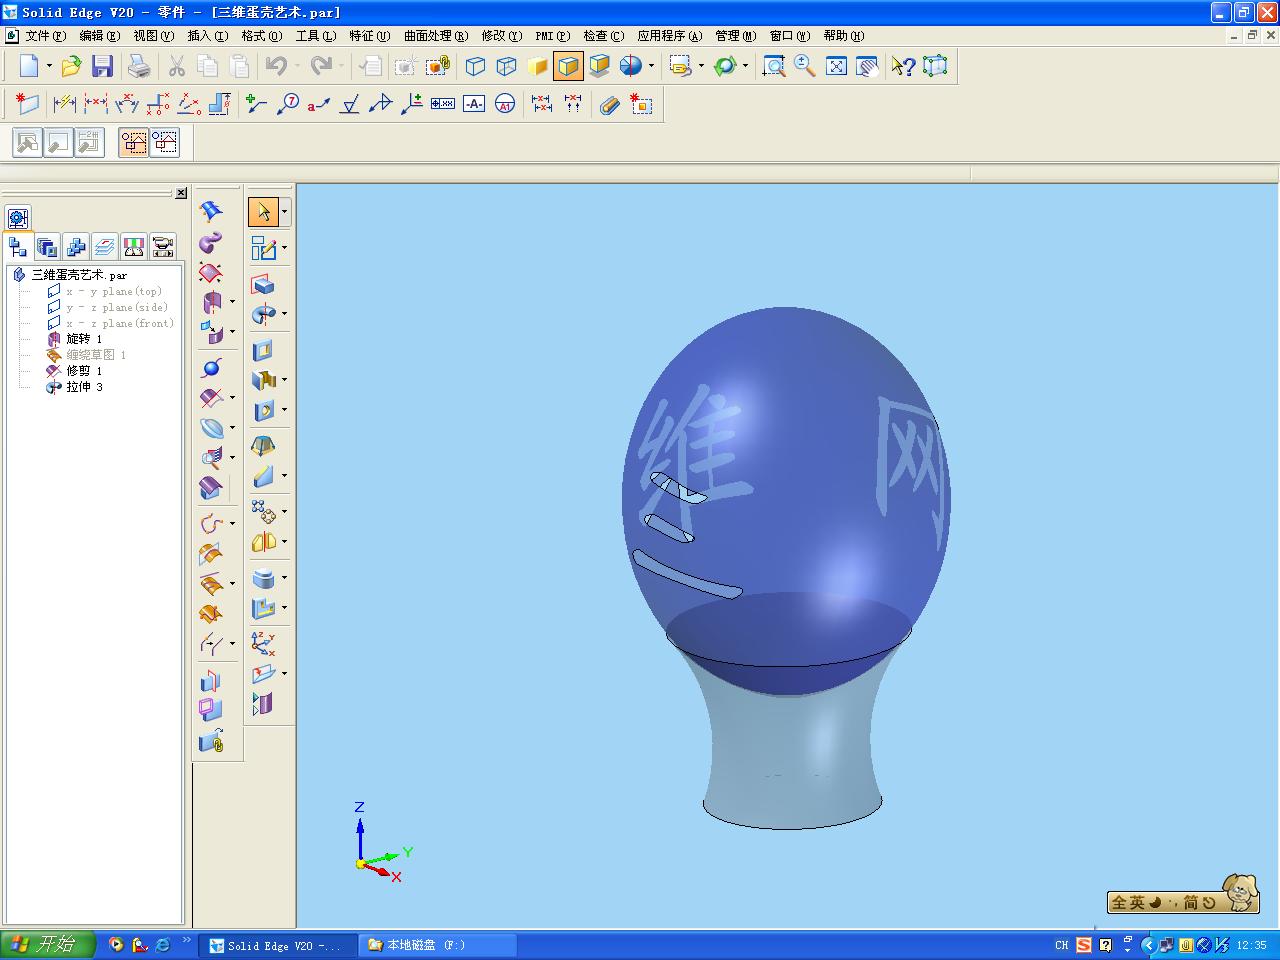Switch to Solid Edge V20 taskbar button
The image size is (1280, 960).
(x=276, y=945)
